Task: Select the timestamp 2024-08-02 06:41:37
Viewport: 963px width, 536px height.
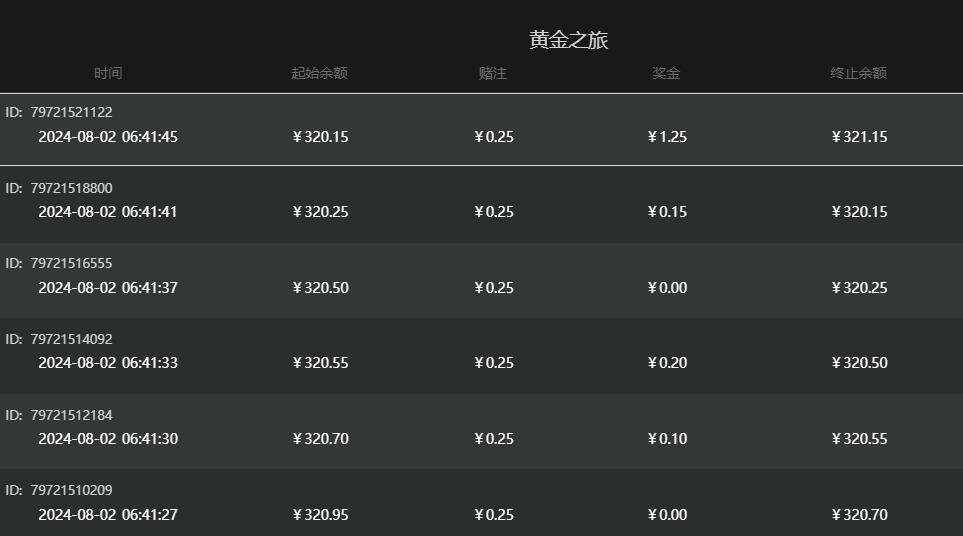Action: tap(108, 288)
